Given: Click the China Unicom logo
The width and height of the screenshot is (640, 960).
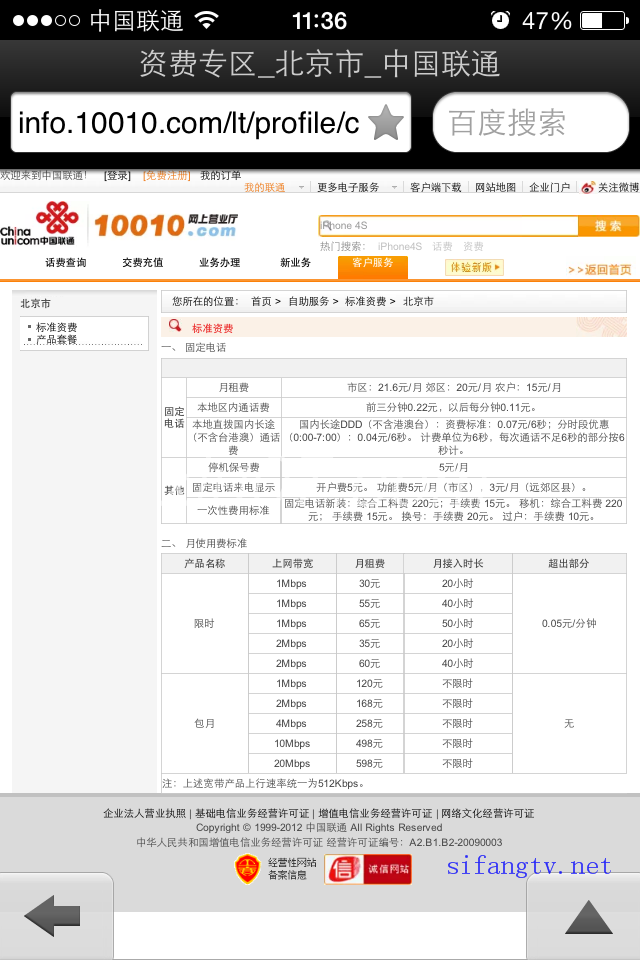Looking at the screenshot, I should tap(39, 223).
